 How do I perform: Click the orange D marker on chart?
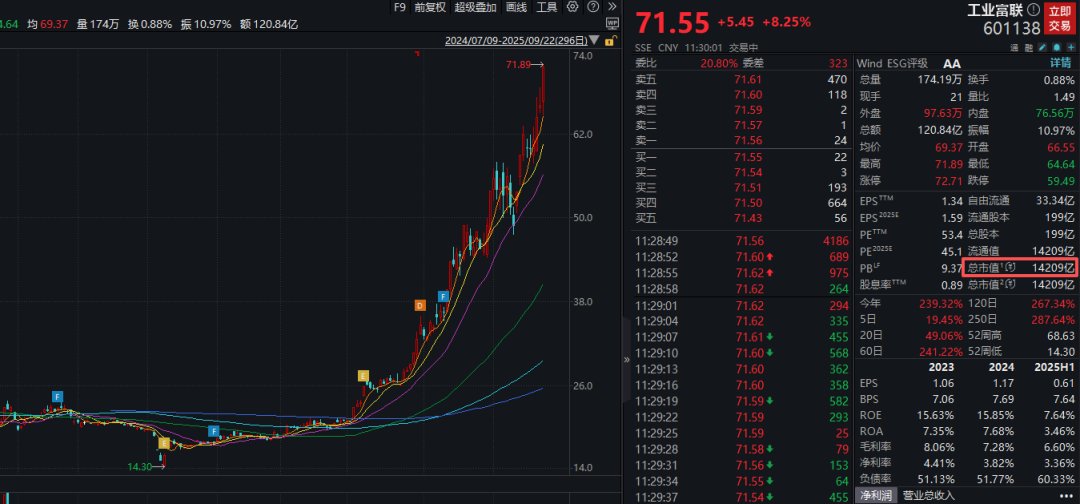click(421, 305)
